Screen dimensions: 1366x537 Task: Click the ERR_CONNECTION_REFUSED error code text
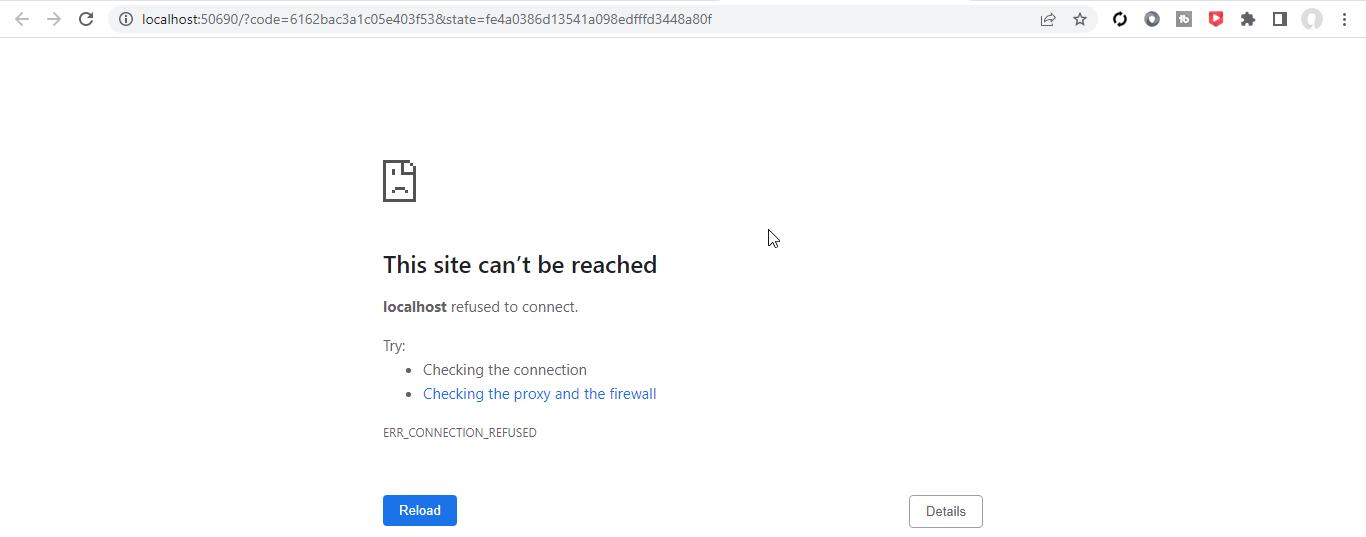(460, 433)
